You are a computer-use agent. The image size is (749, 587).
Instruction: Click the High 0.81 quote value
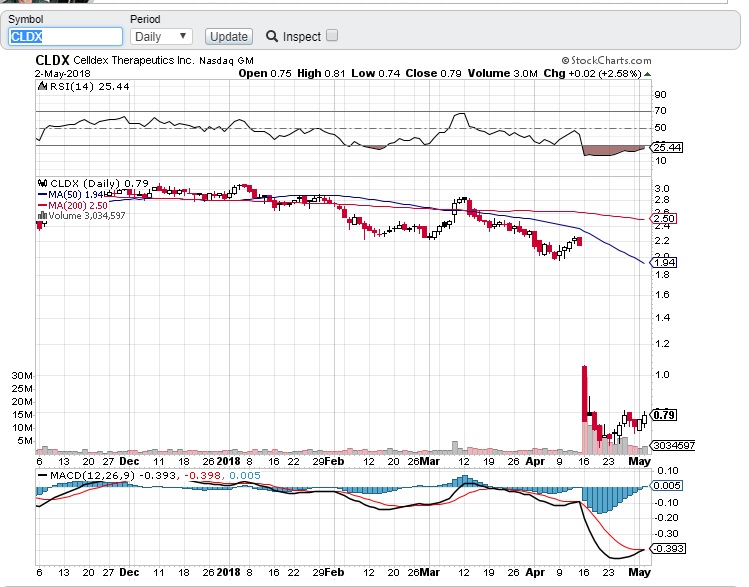tap(321, 74)
